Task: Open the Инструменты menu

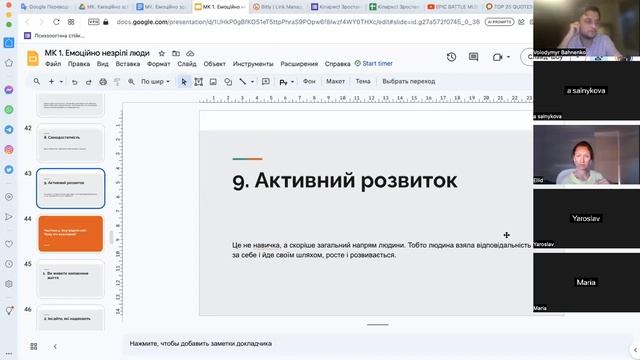Action: pyautogui.click(x=253, y=64)
